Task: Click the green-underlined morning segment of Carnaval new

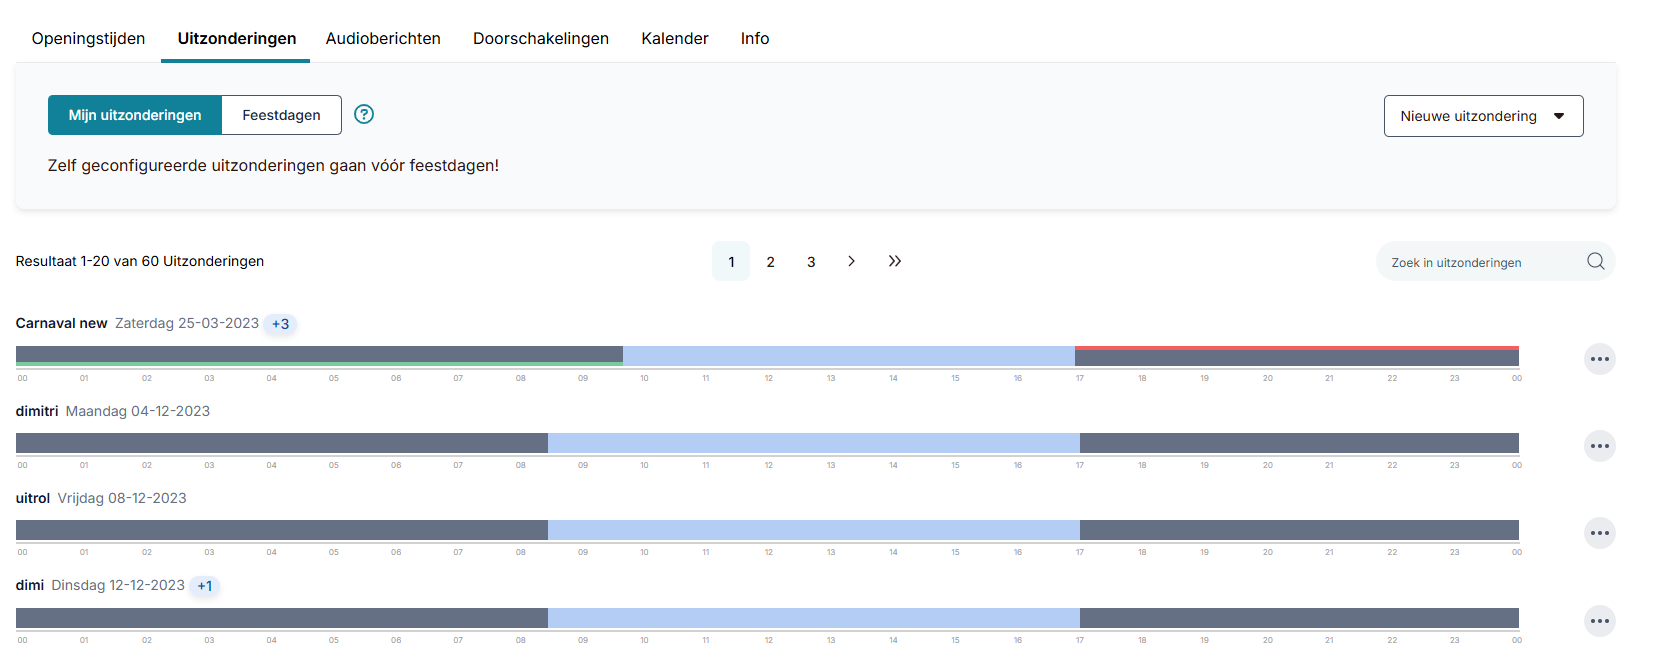Action: click(319, 356)
